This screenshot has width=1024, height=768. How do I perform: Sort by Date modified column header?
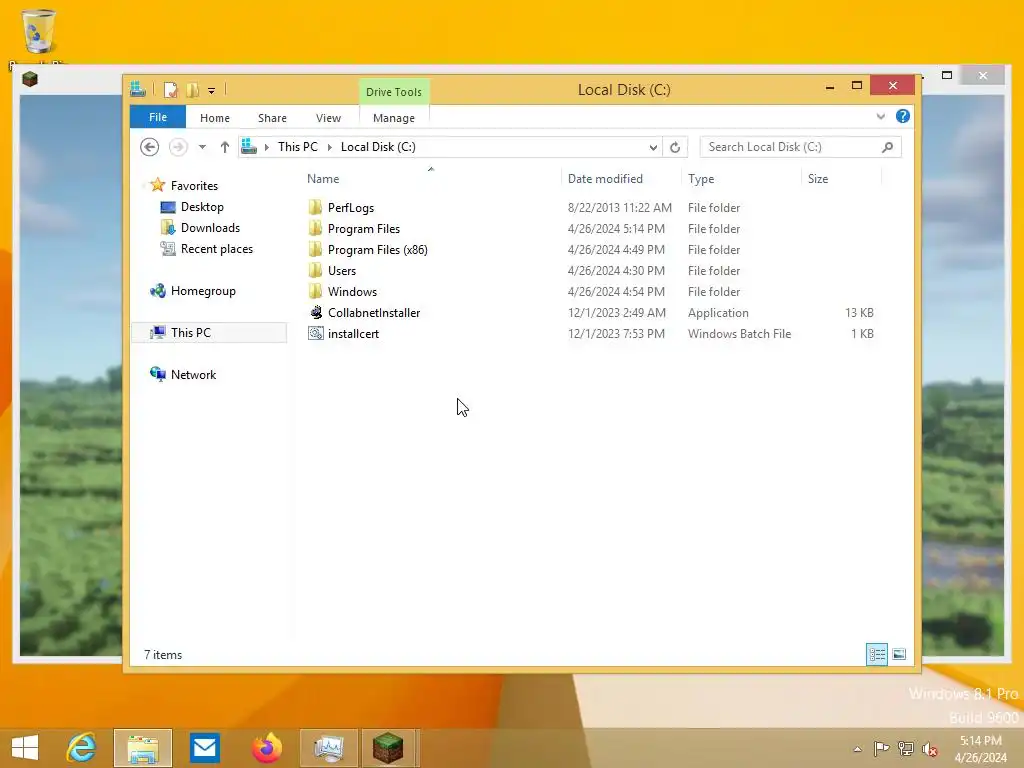605,179
